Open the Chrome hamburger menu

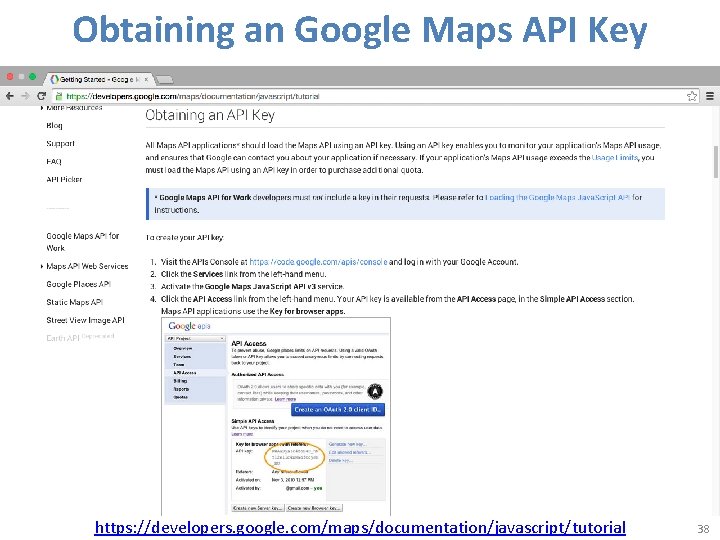click(x=710, y=96)
